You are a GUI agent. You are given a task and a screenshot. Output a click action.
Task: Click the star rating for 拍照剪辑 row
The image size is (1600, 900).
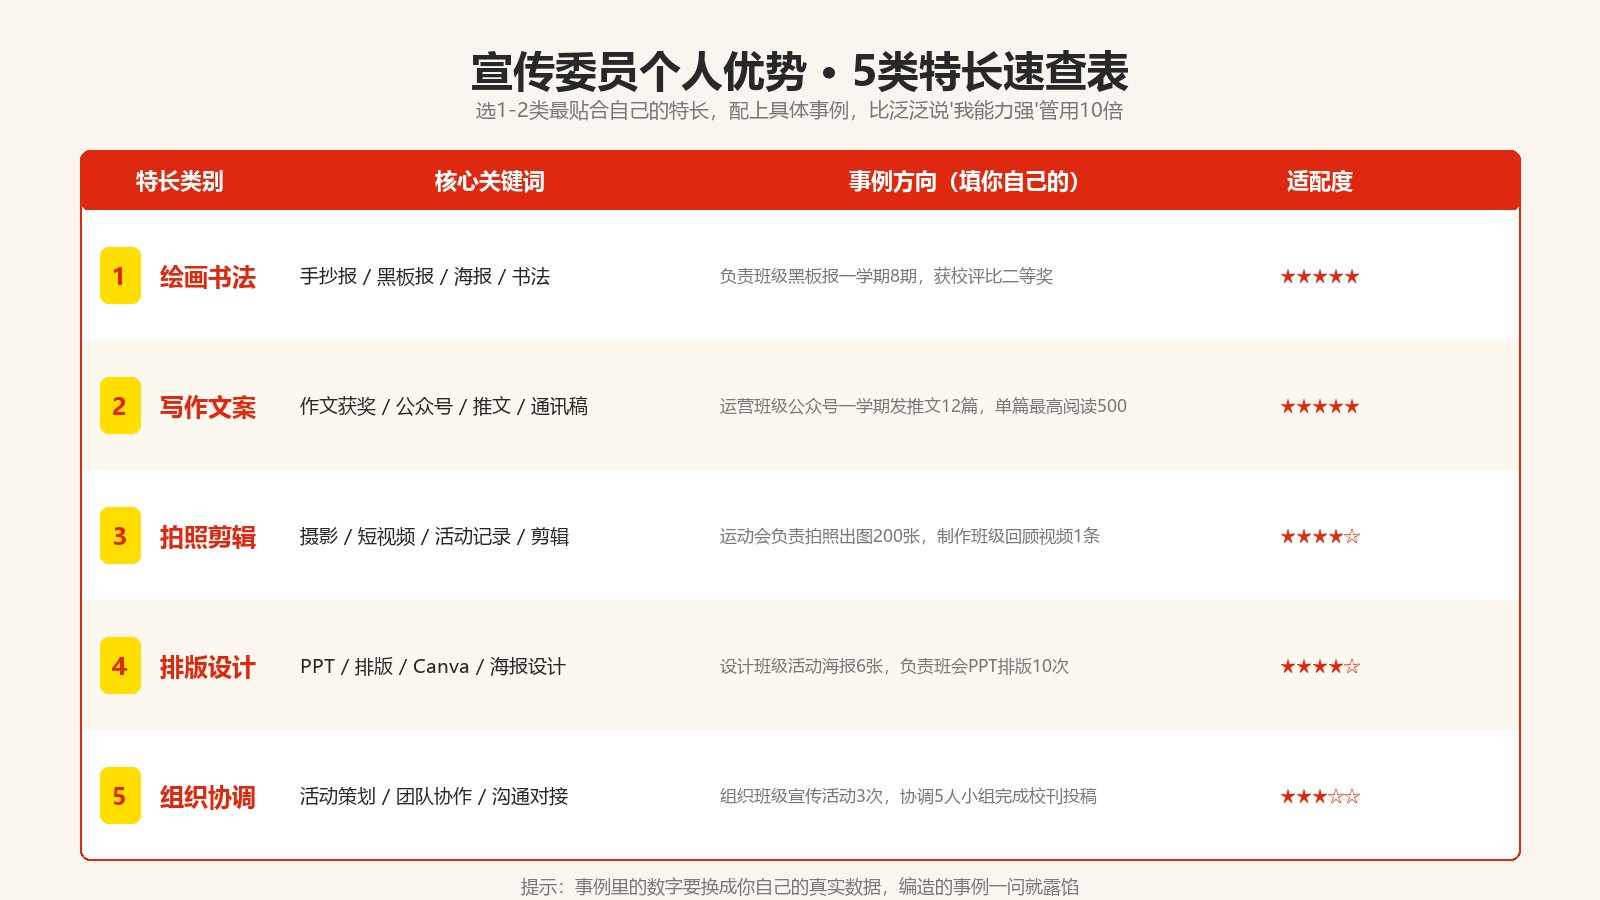(x=1320, y=536)
